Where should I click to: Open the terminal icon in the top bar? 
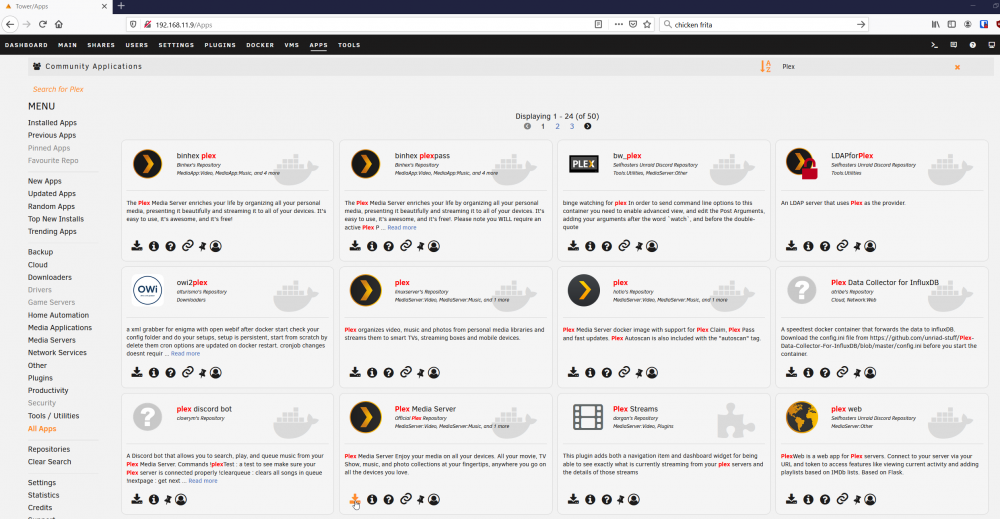(x=934, y=45)
